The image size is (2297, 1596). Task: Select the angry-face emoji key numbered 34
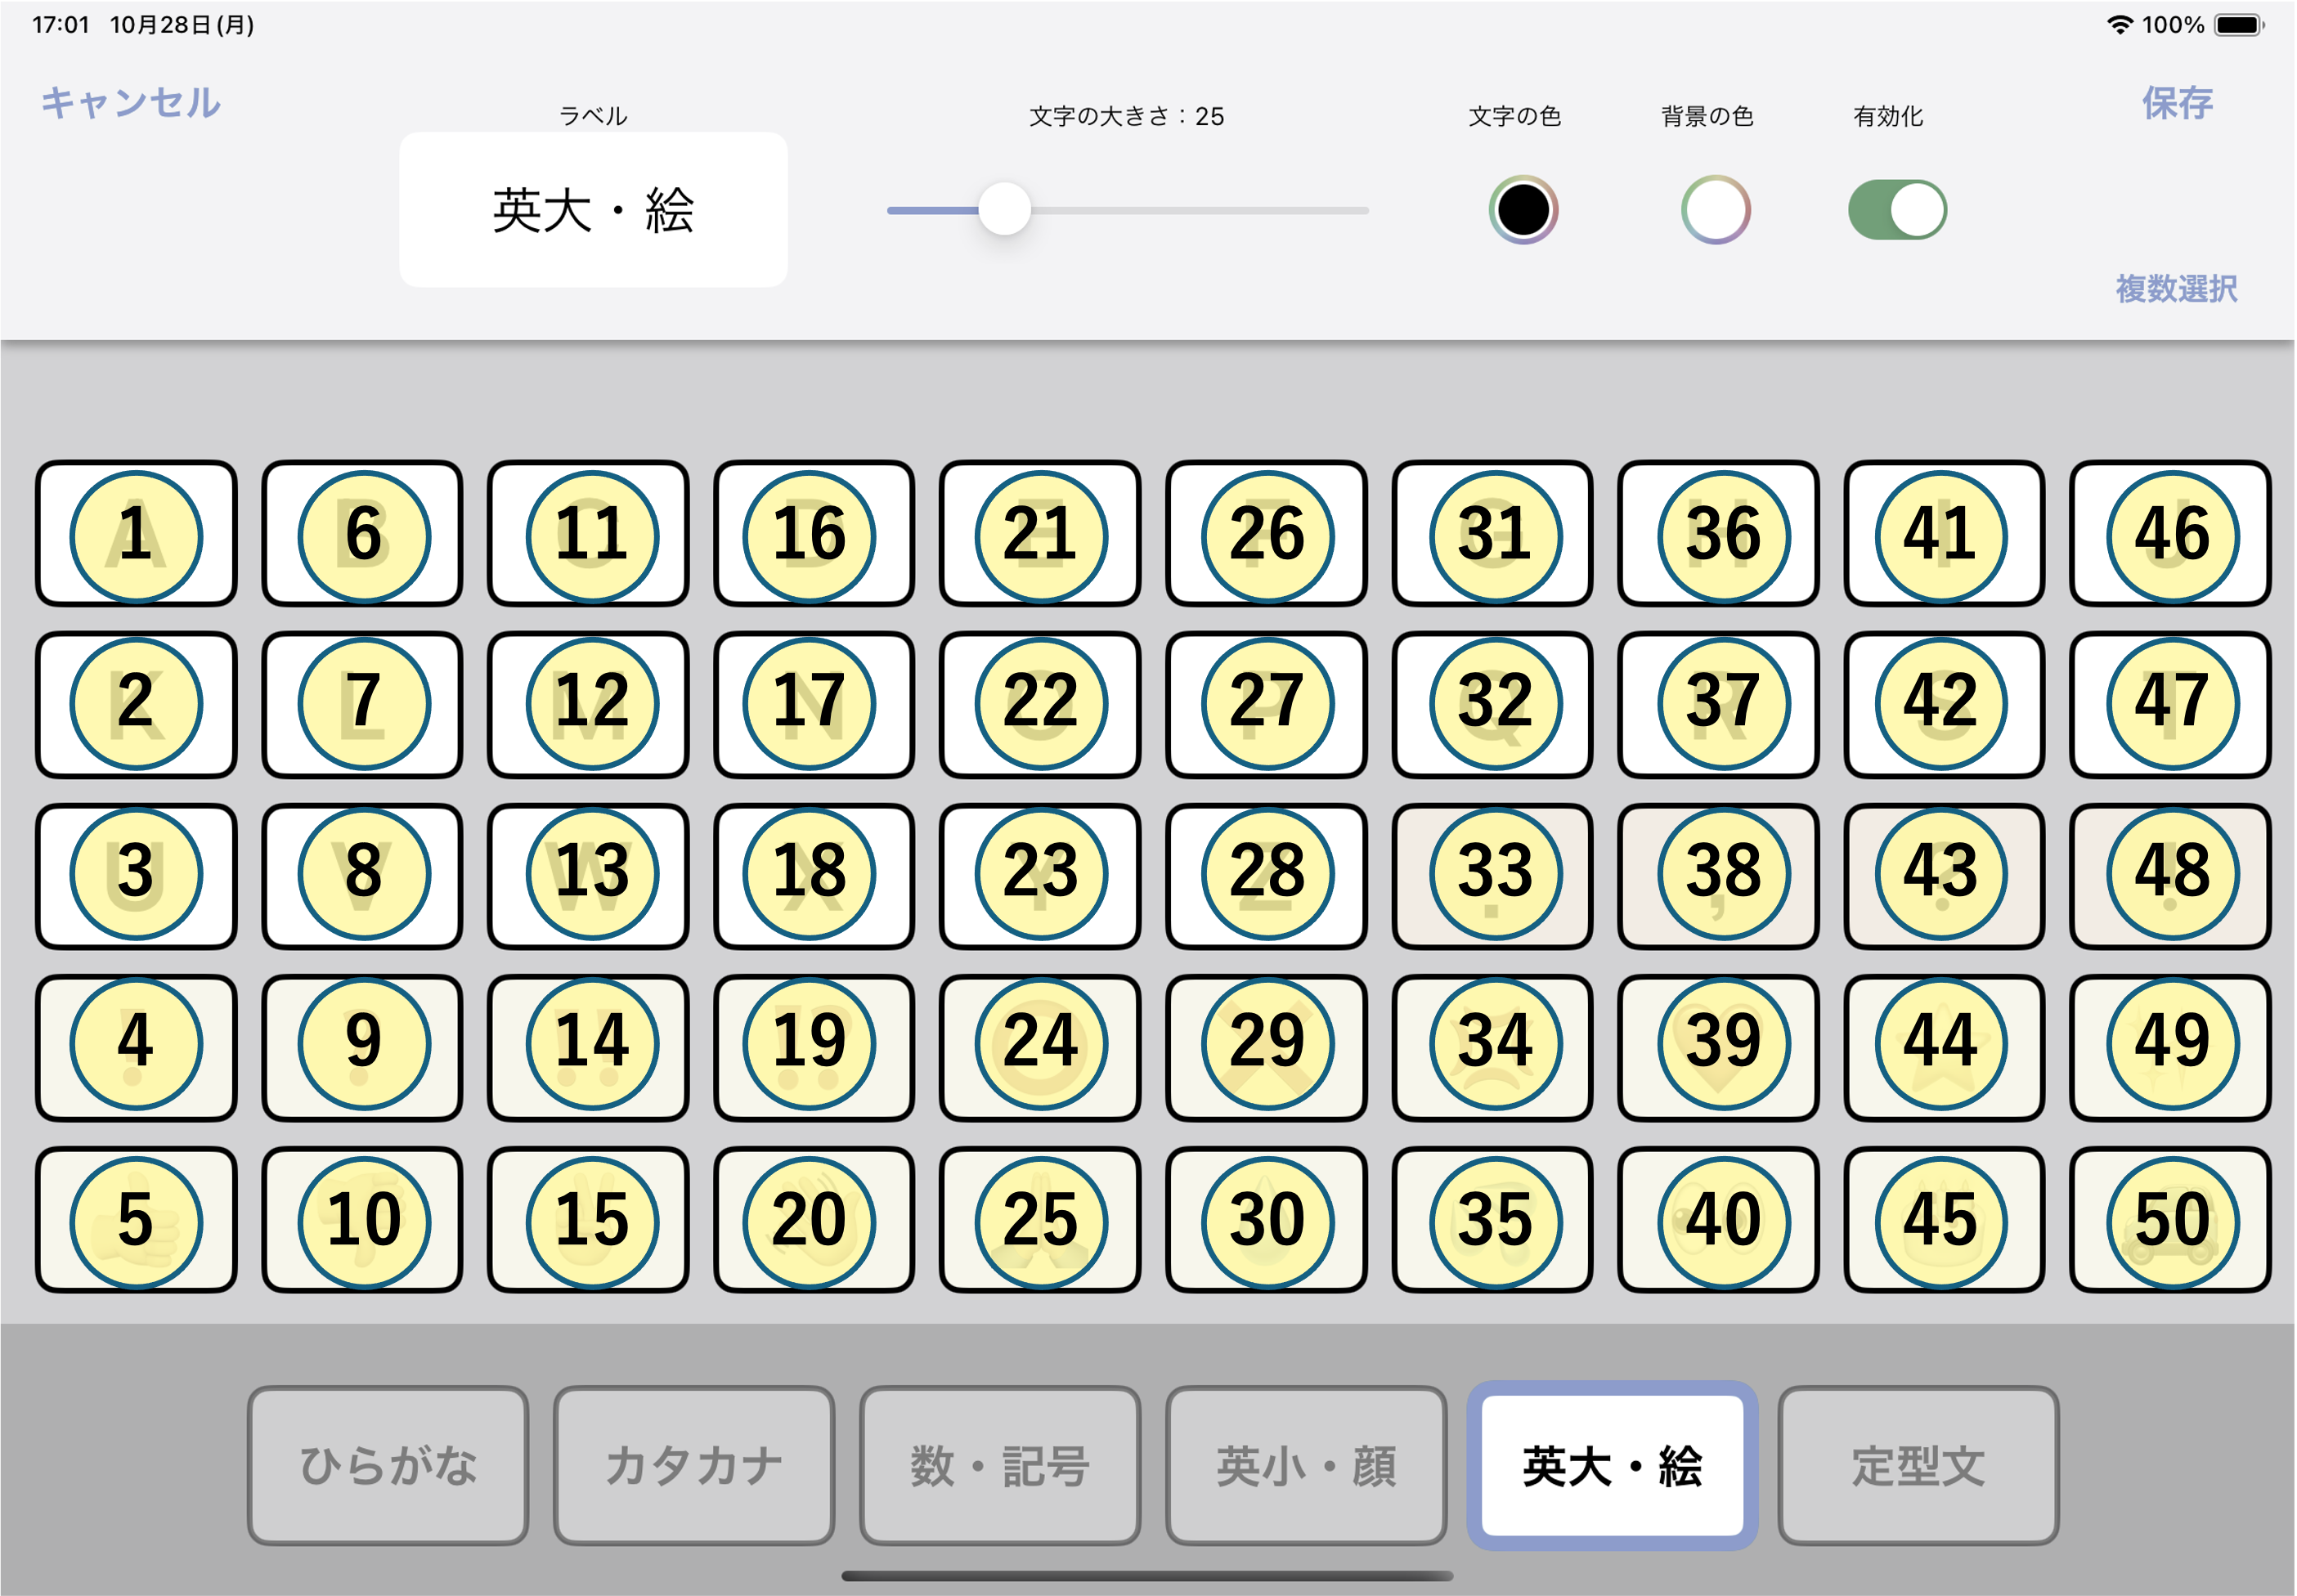[x=1492, y=1045]
